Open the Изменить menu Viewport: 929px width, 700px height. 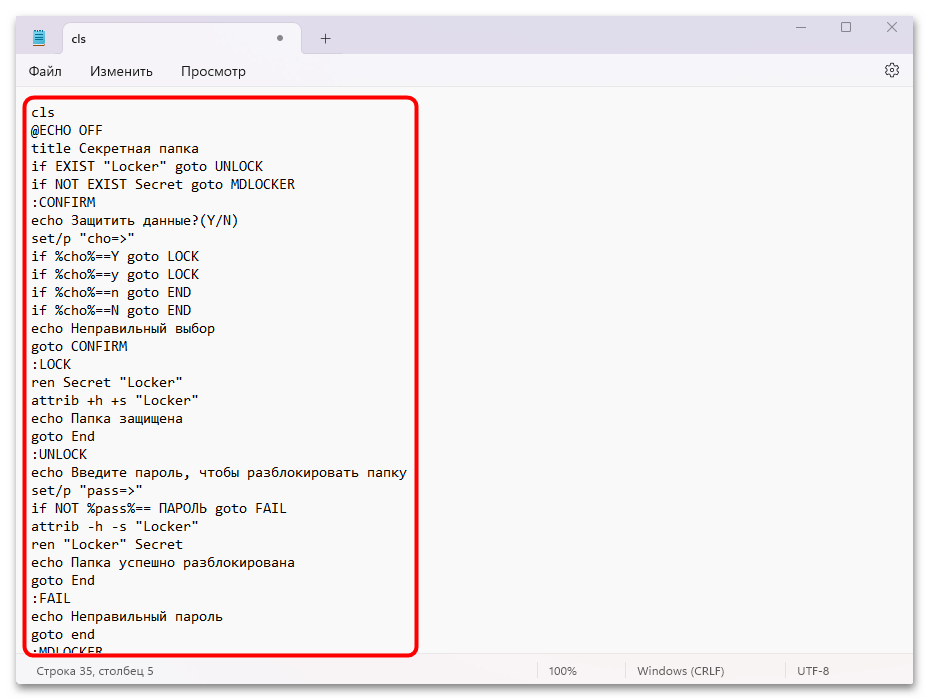[121, 71]
